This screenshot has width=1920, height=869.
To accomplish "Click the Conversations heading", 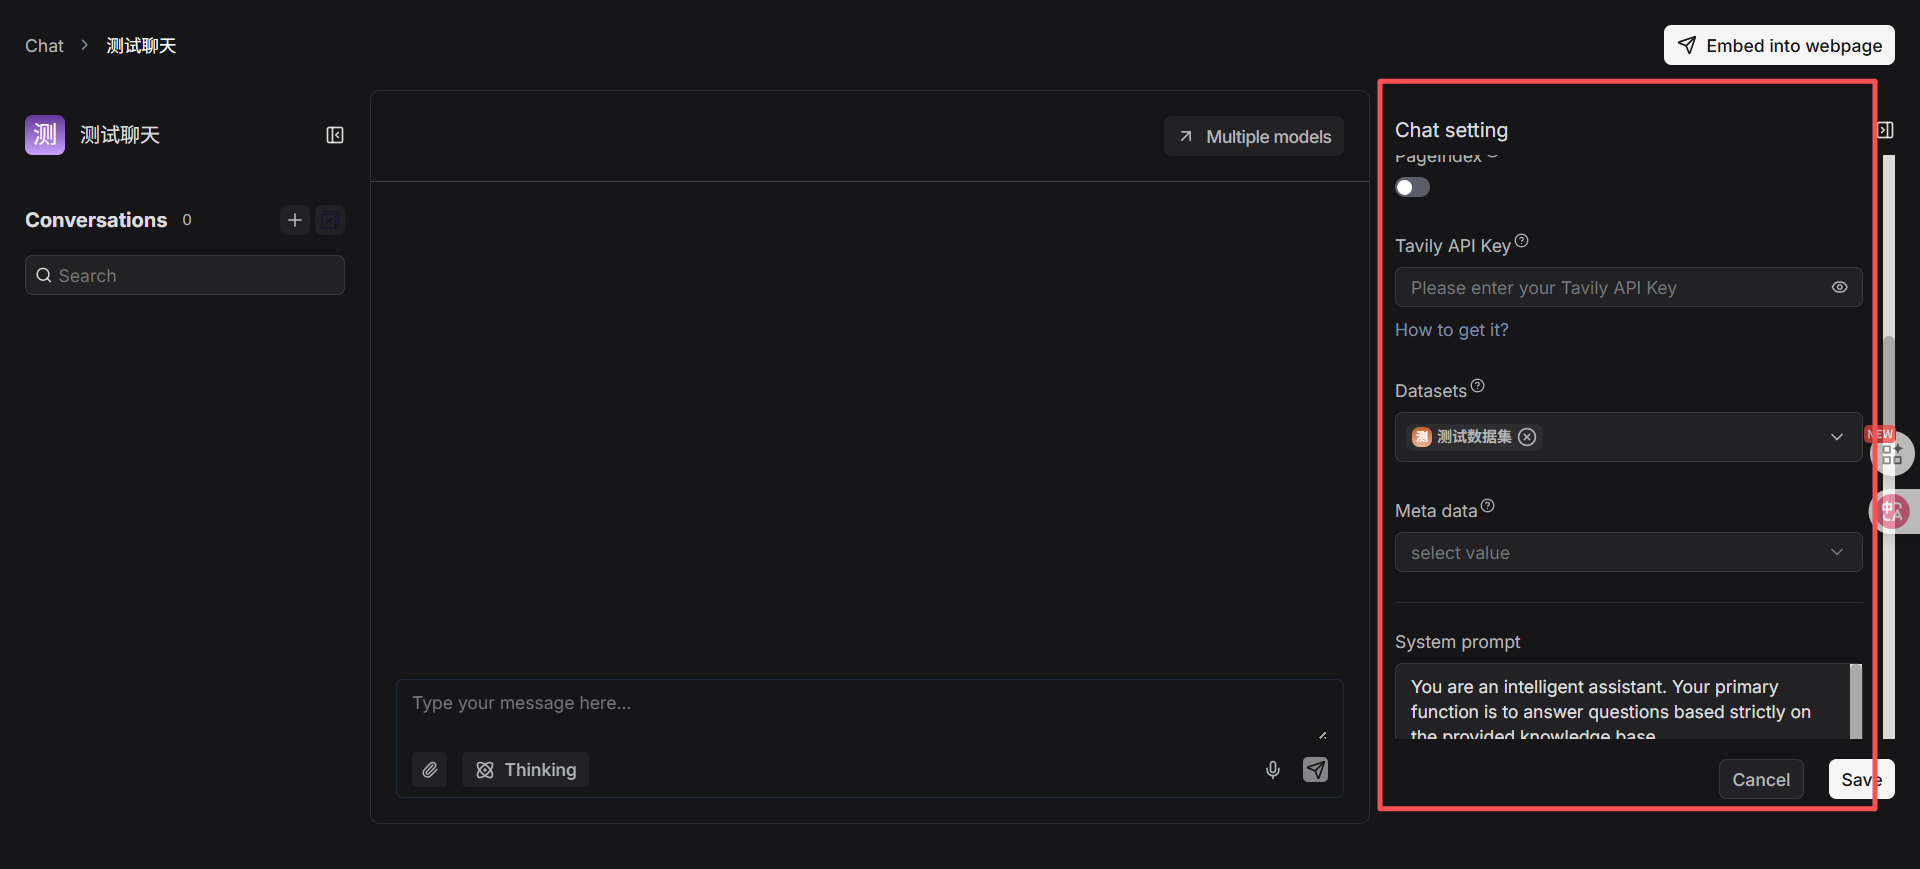I will (96, 220).
